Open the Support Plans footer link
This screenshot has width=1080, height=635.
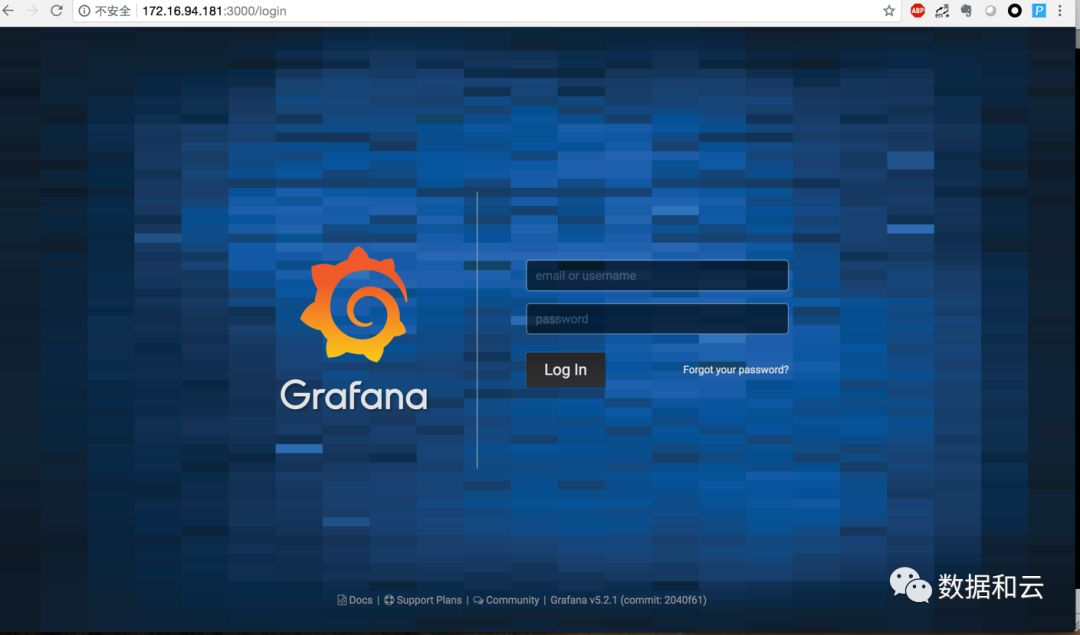pos(423,600)
